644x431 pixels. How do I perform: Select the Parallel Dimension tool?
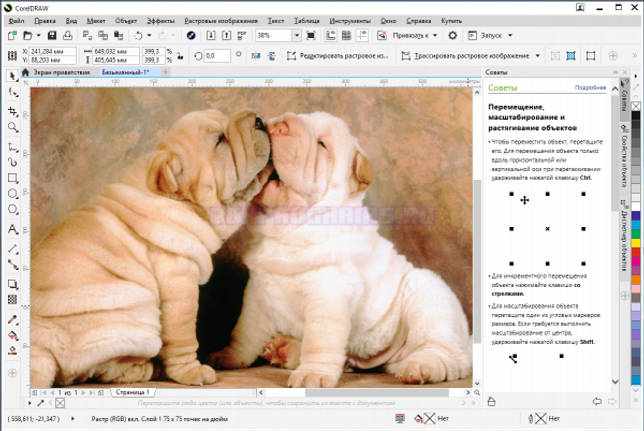(x=13, y=249)
